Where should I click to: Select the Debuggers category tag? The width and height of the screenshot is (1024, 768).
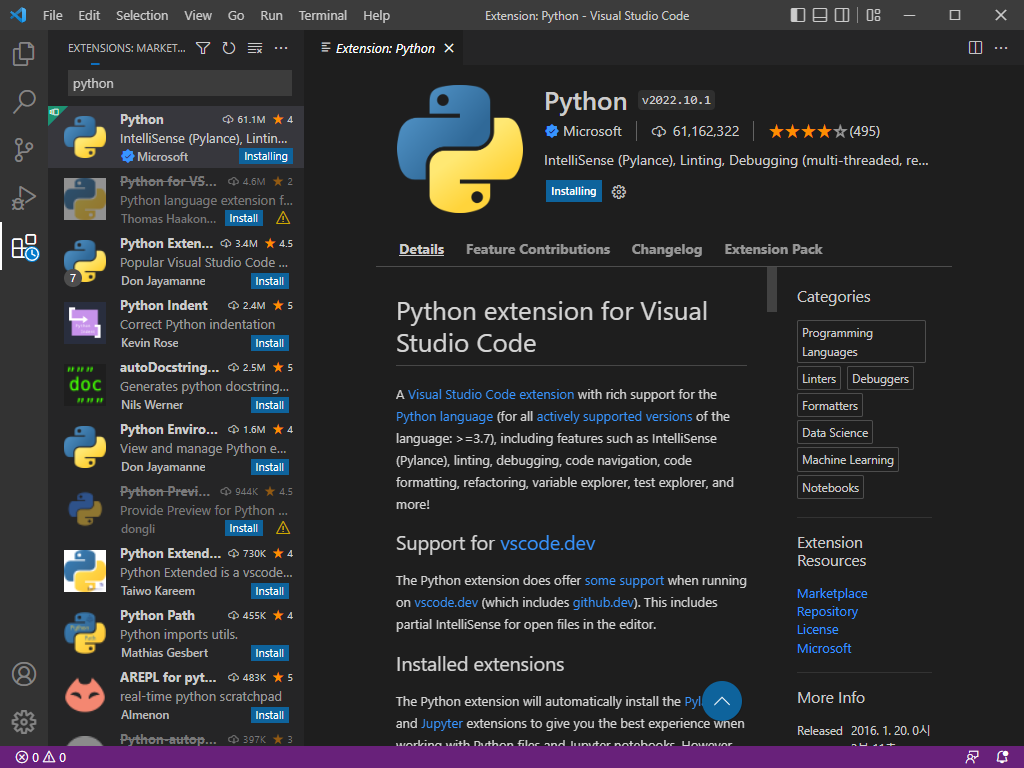(x=880, y=379)
